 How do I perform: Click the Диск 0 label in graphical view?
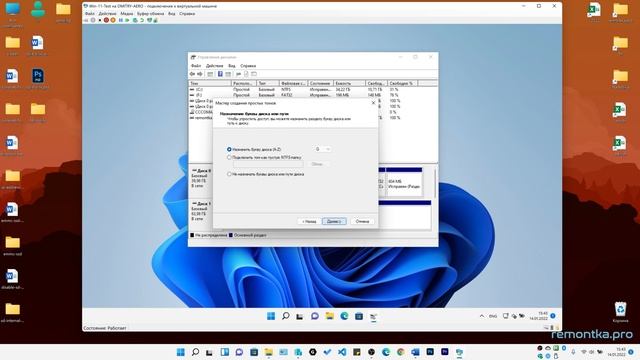(201, 171)
